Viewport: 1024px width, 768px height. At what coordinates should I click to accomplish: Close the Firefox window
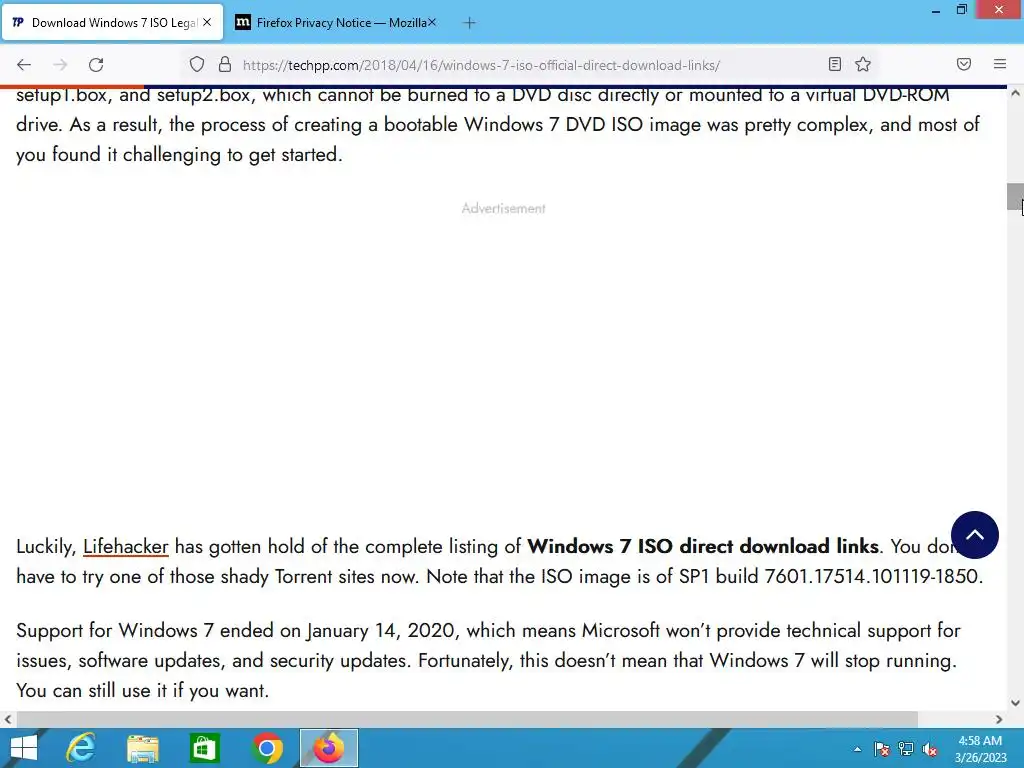pos(999,10)
